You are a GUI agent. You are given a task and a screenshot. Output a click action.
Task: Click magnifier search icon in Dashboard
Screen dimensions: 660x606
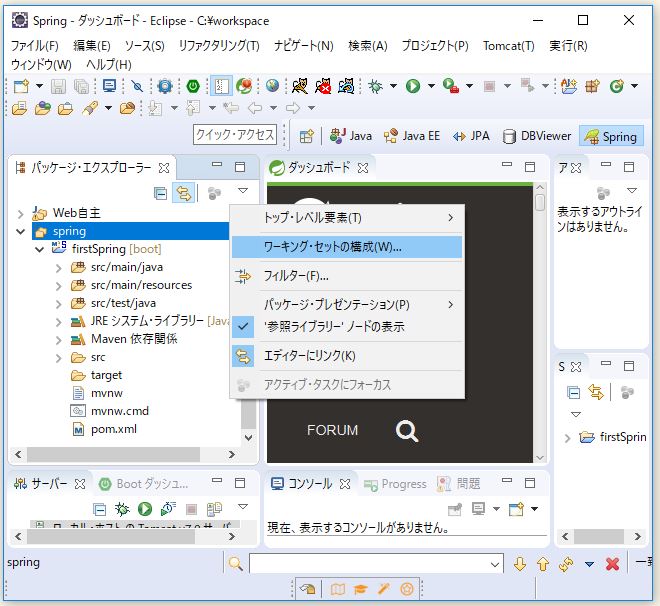407,431
